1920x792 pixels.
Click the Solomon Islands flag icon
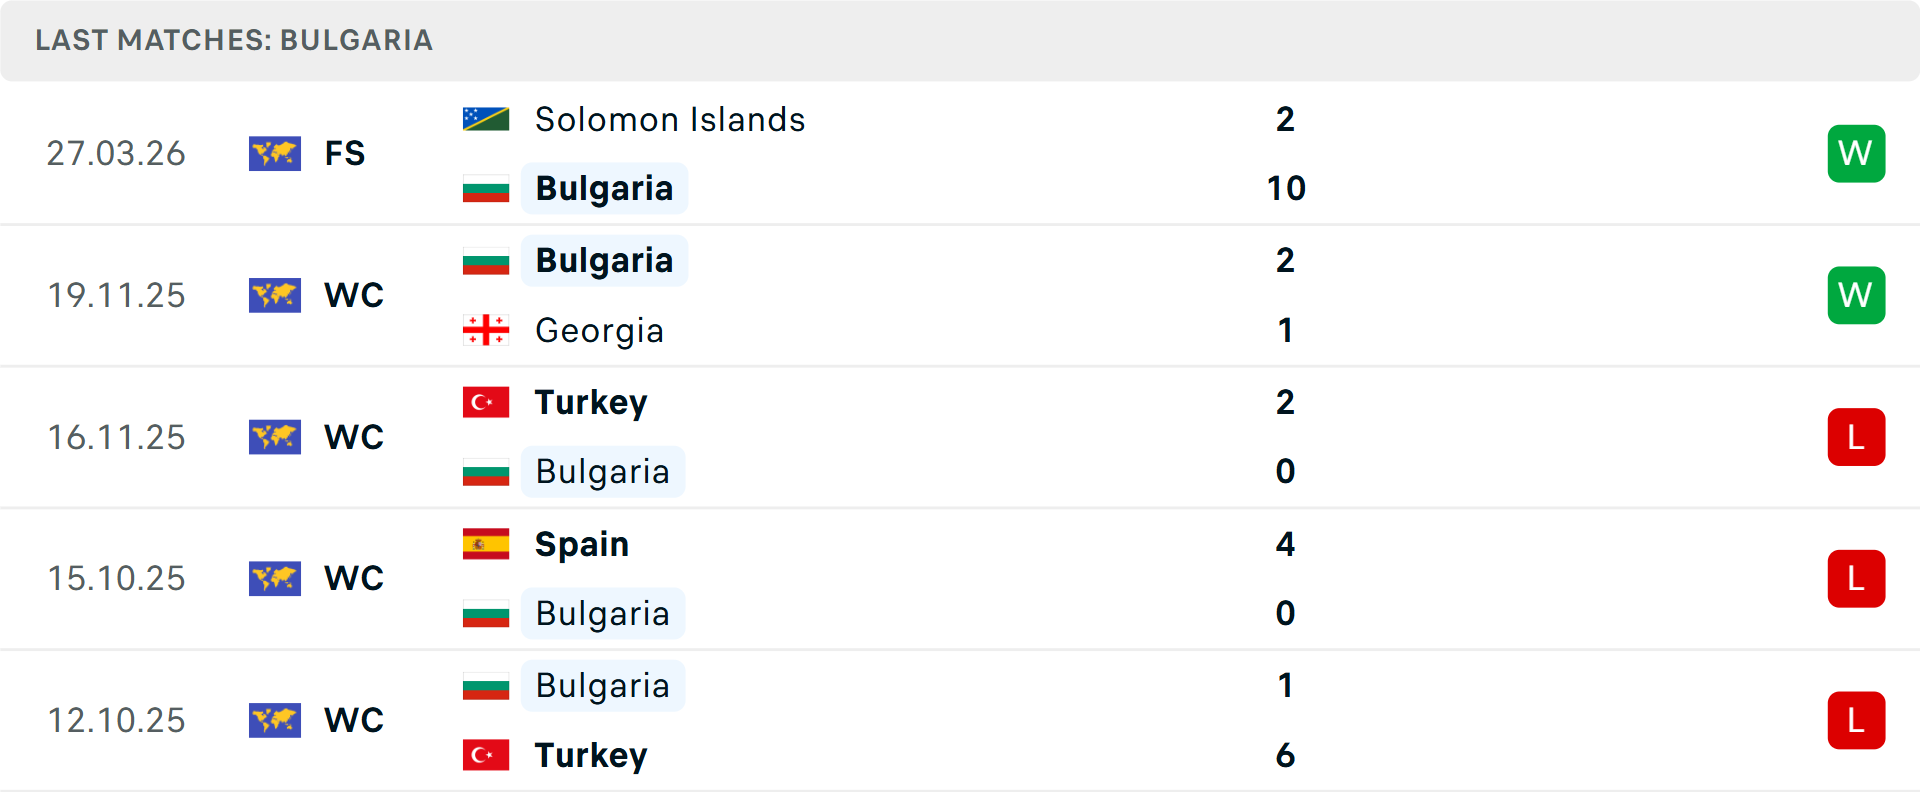(x=486, y=119)
